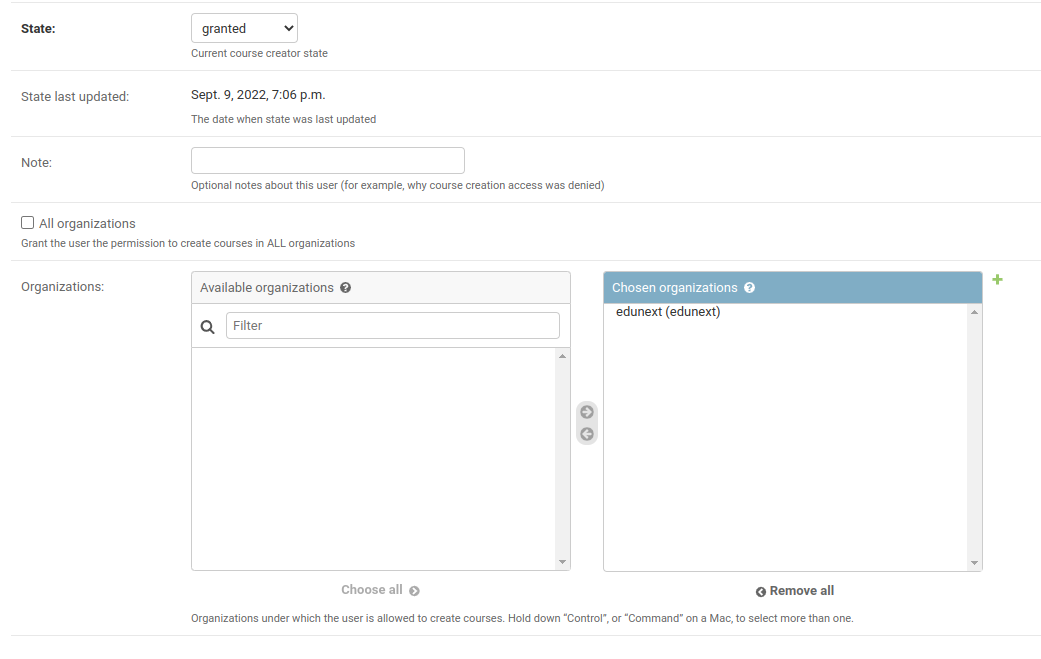Click the Note text field
1041x659 pixels.
point(327,161)
